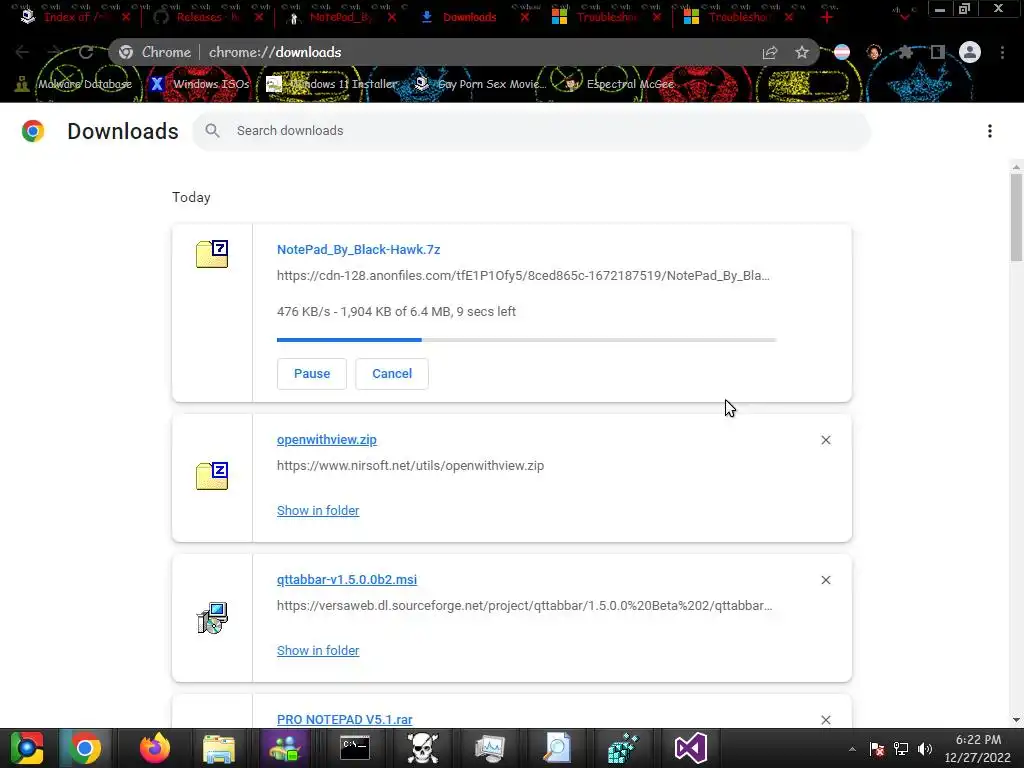Remove PRO NOTEPAD V5.1.rar from the list
The width and height of the screenshot is (1024, 768).
[x=826, y=720]
